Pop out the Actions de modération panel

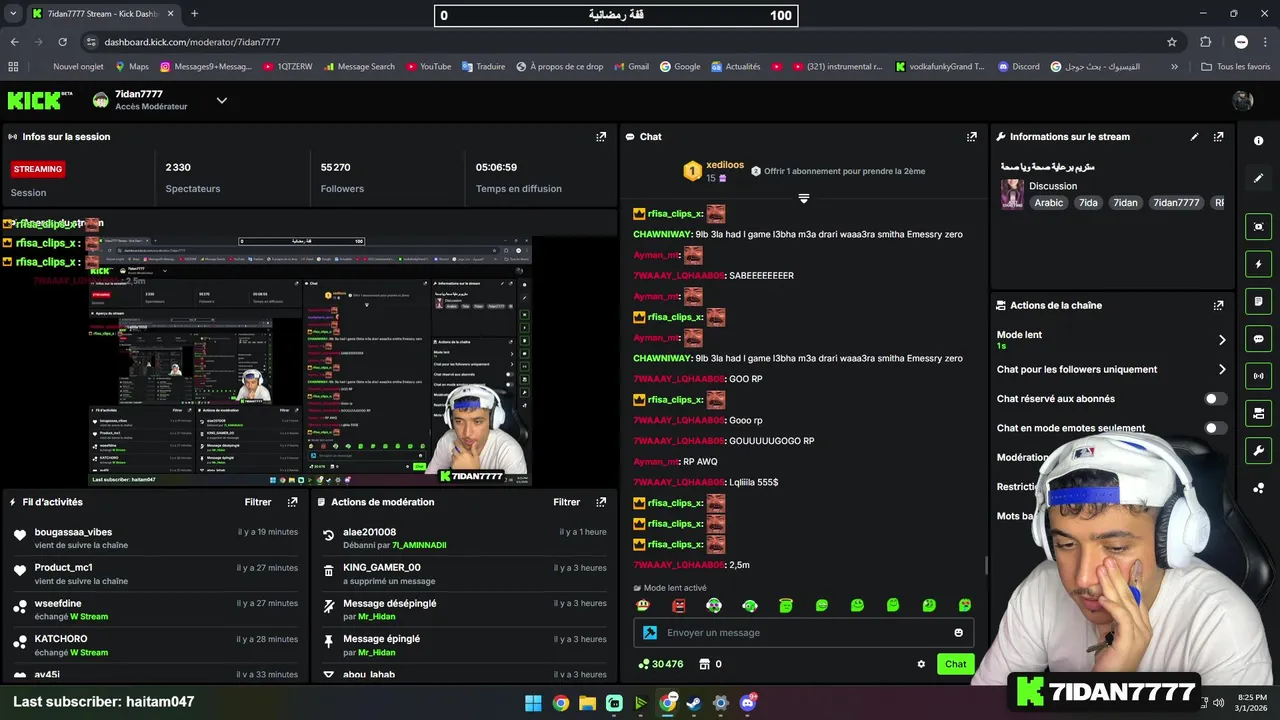click(x=601, y=502)
